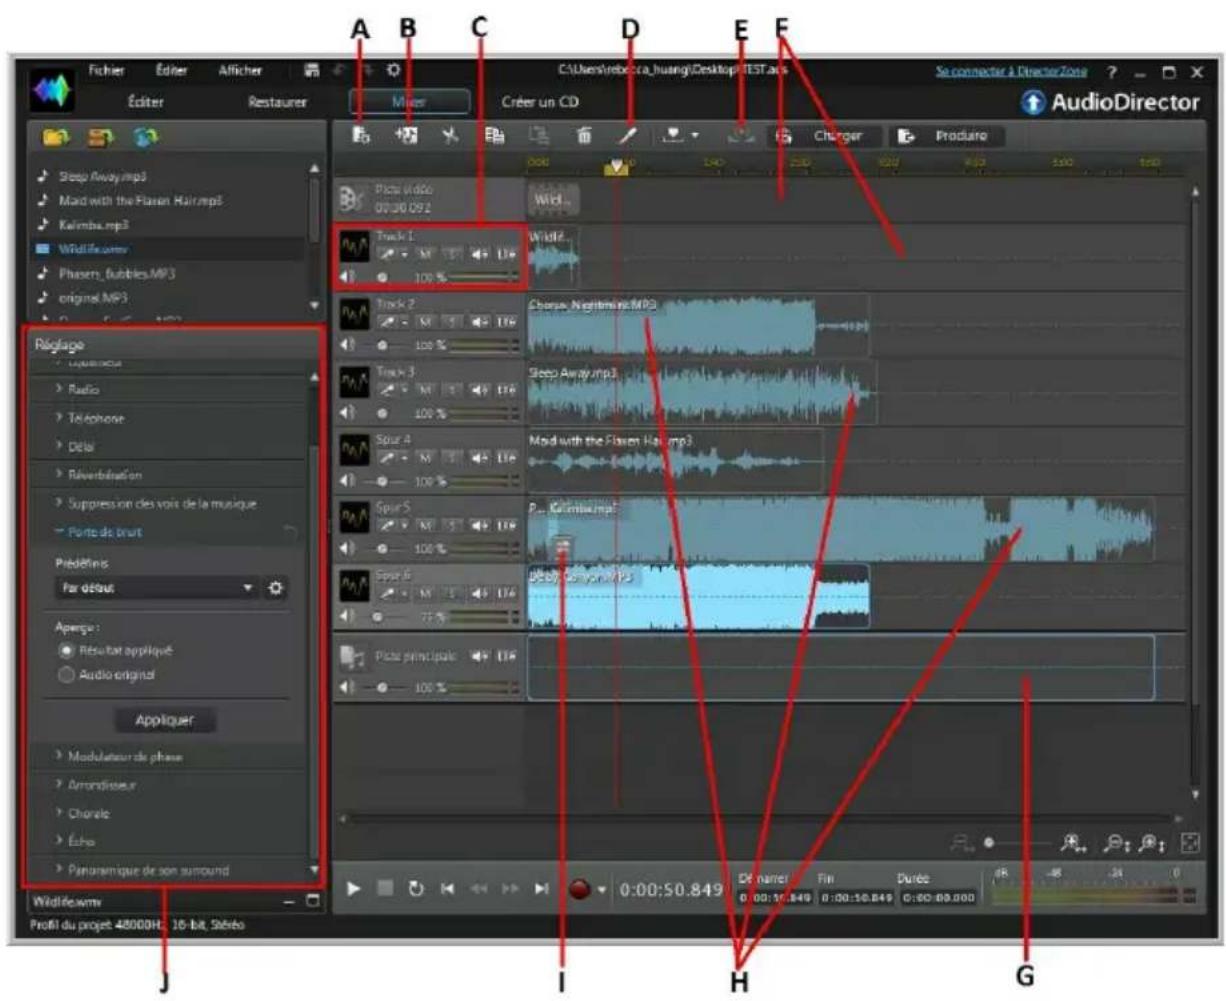This screenshot has height=1001, width=1226.
Task: Switch to the Créer un CD tab
Action: tap(540, 102)
